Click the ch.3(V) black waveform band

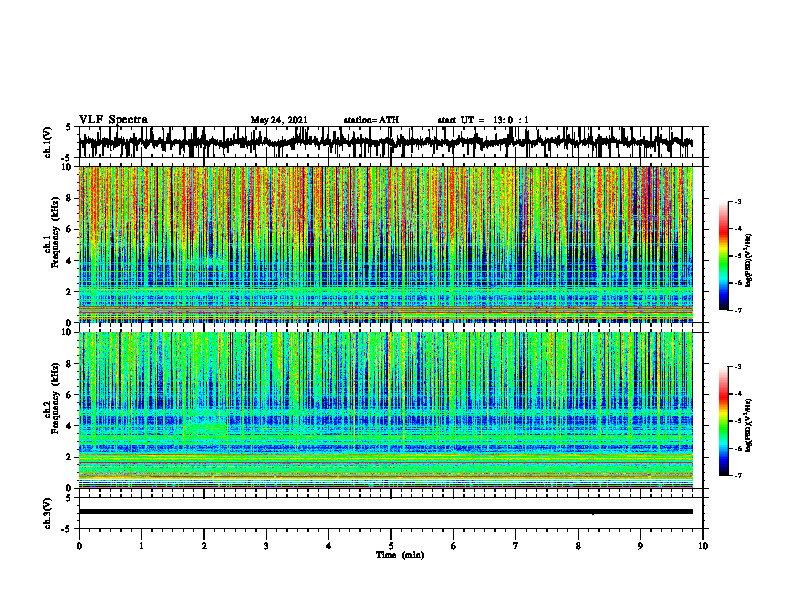click(386, 512)
